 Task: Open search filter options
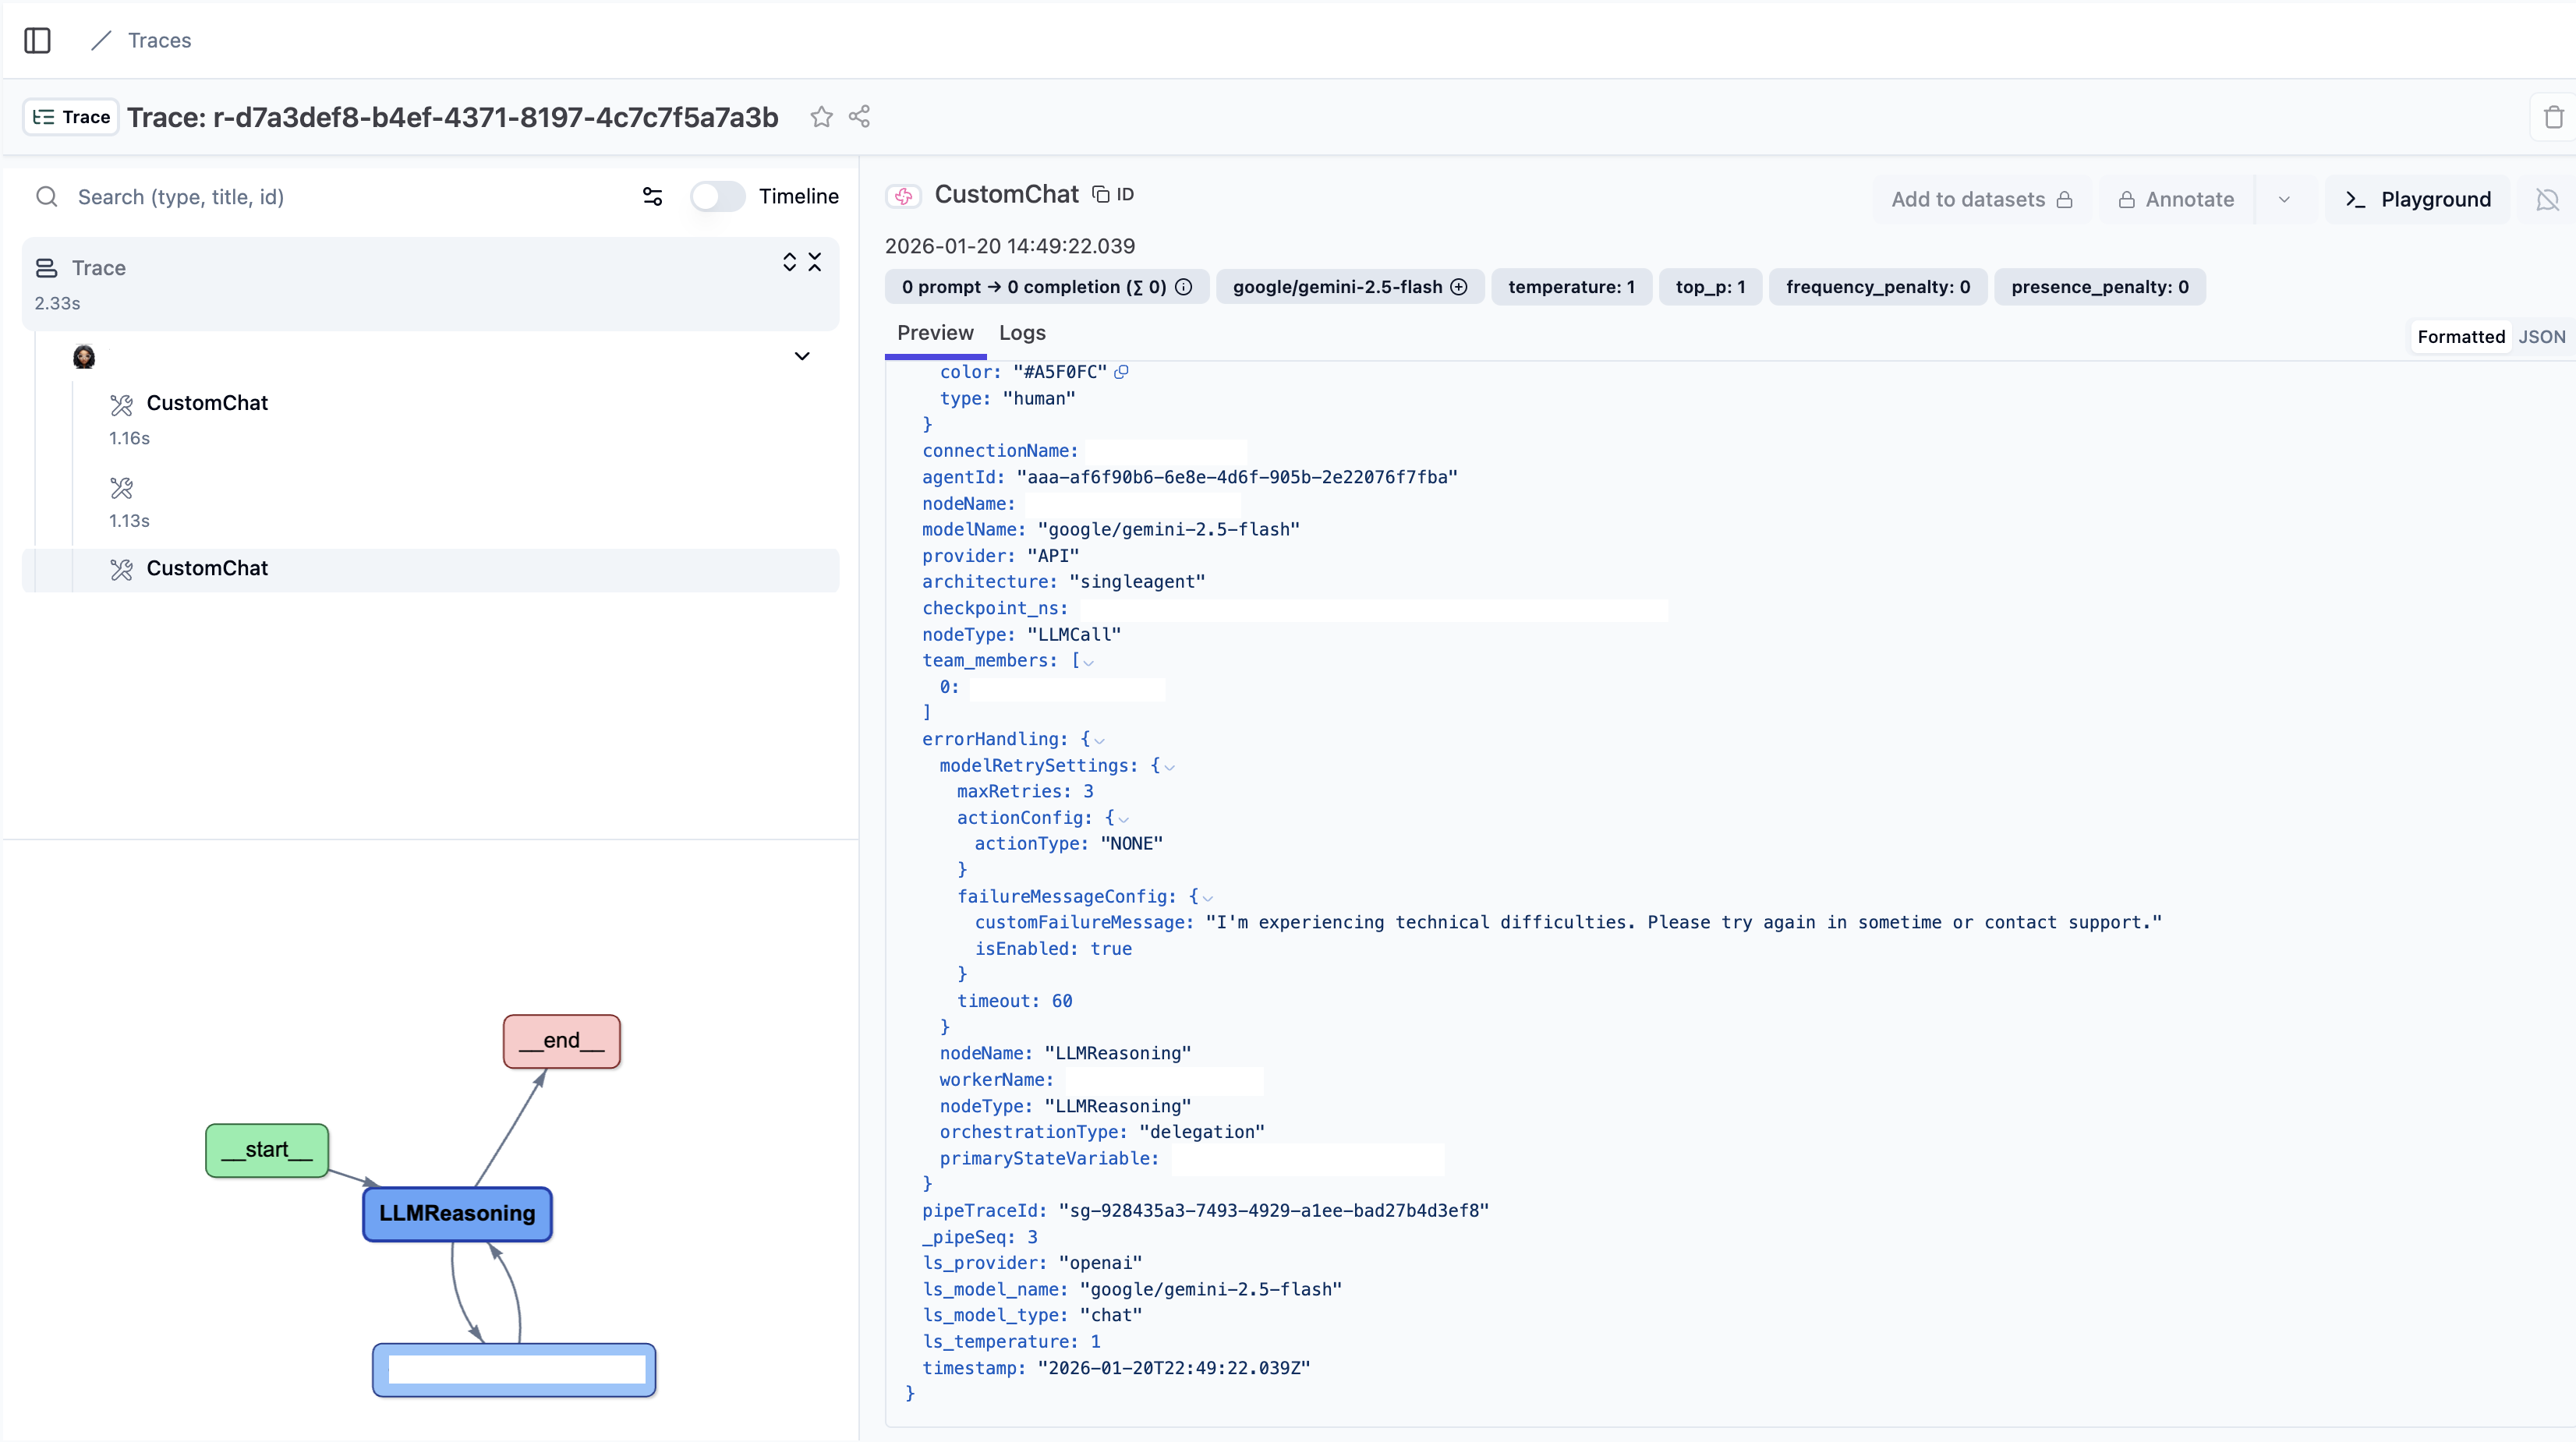coord(651,196)
